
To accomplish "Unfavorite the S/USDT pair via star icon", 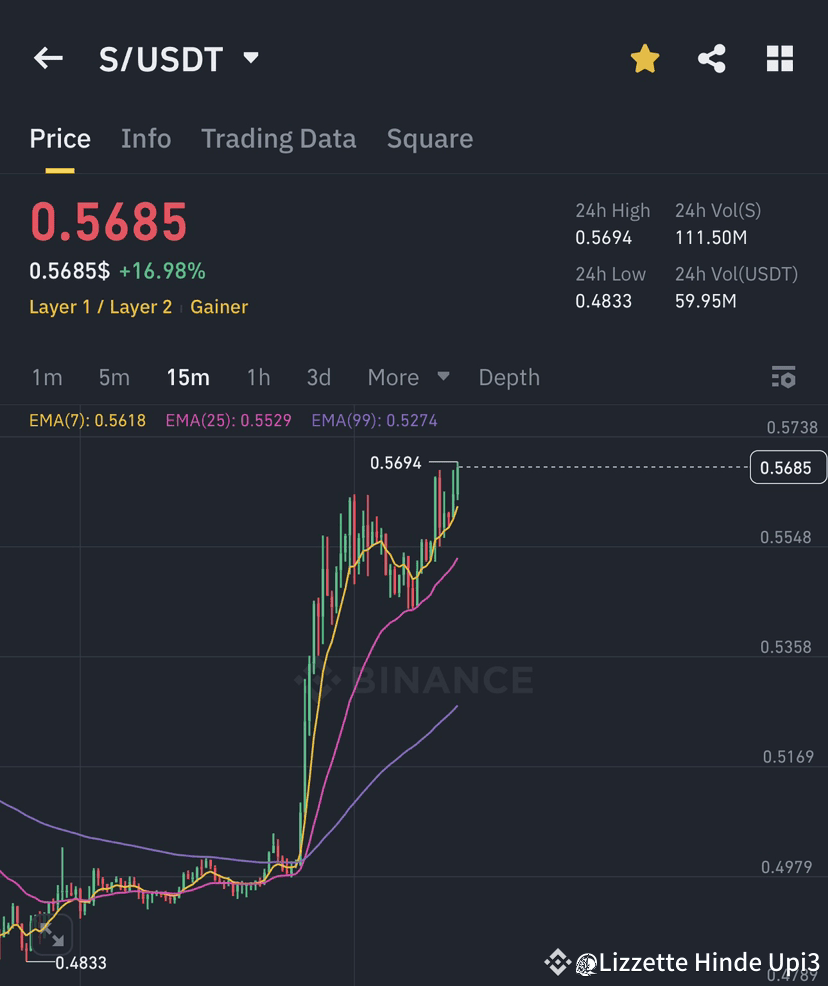I will (x=645, y=58).
